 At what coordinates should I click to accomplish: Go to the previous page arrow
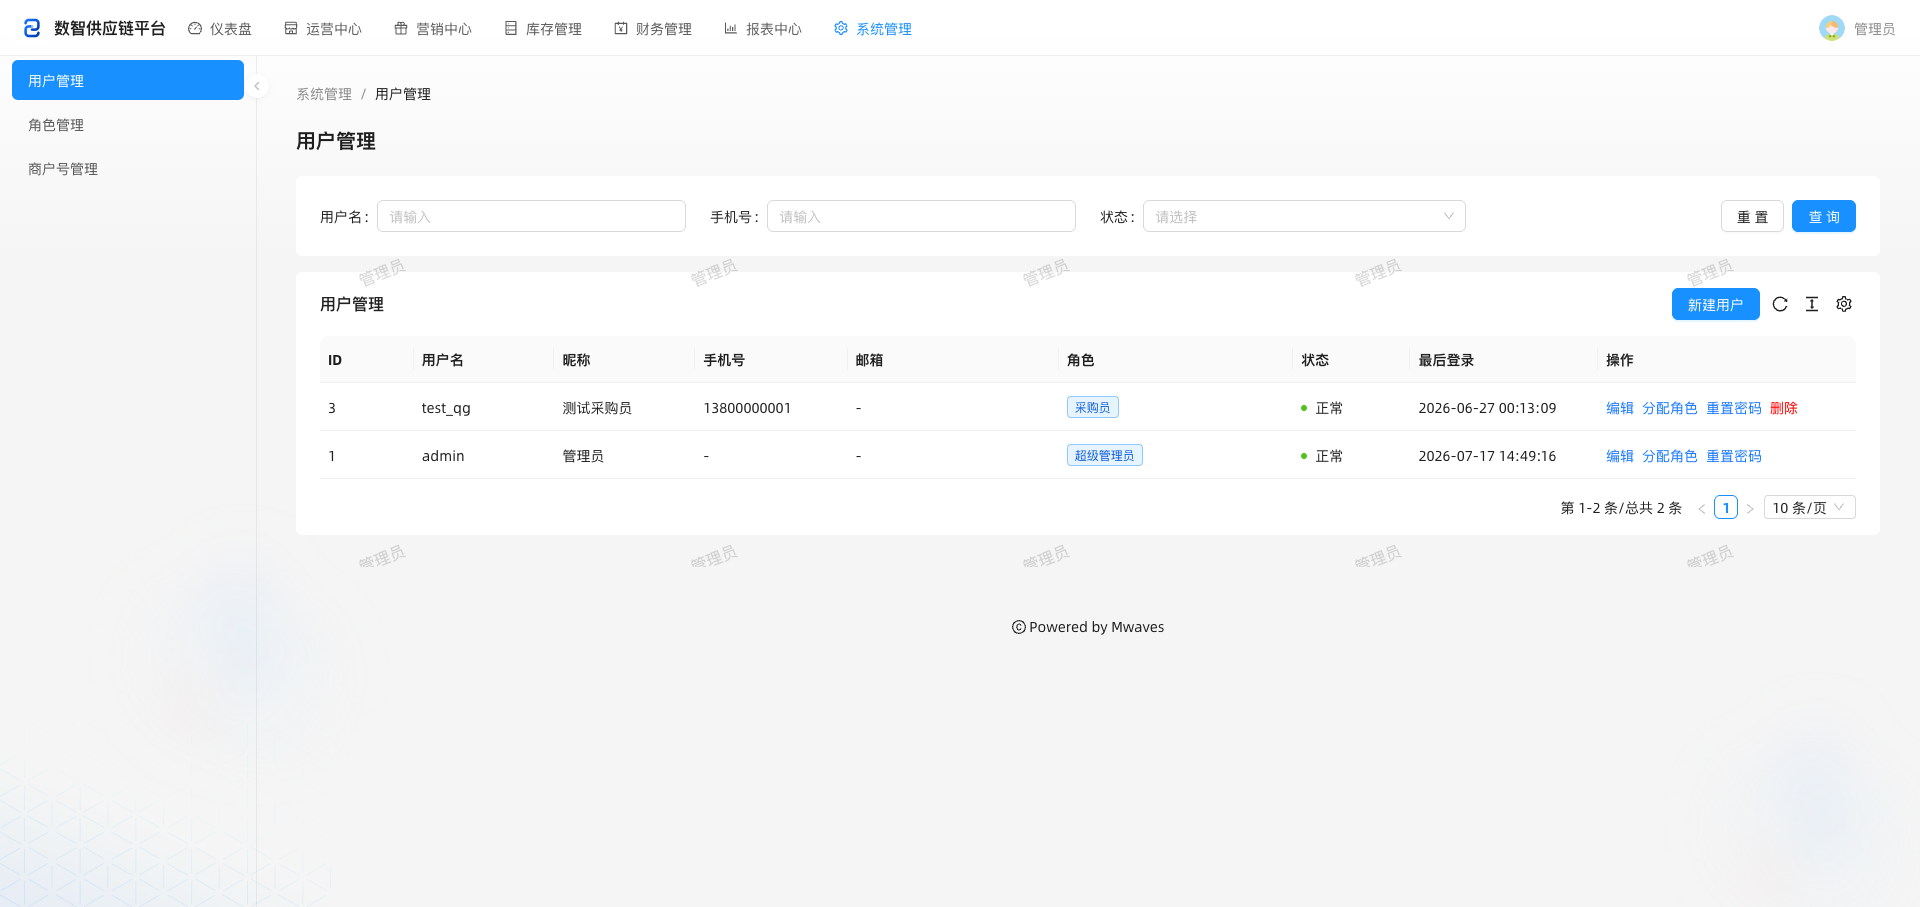click(x=1702, y=508)
